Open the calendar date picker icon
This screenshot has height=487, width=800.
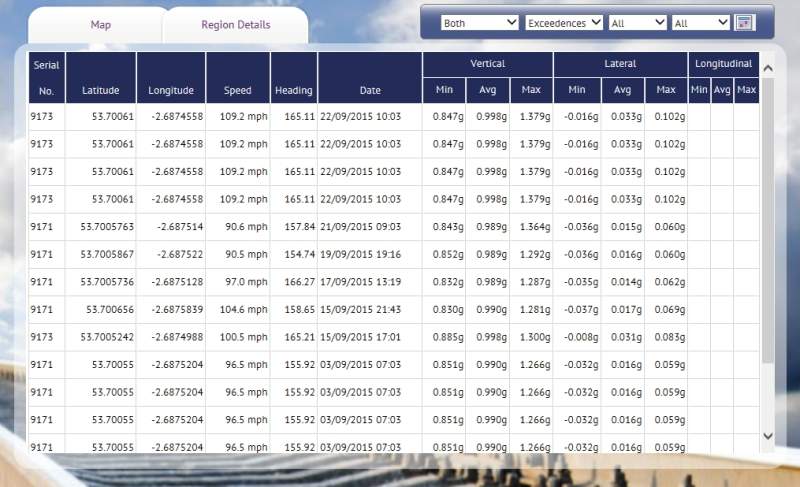point(744,22)
